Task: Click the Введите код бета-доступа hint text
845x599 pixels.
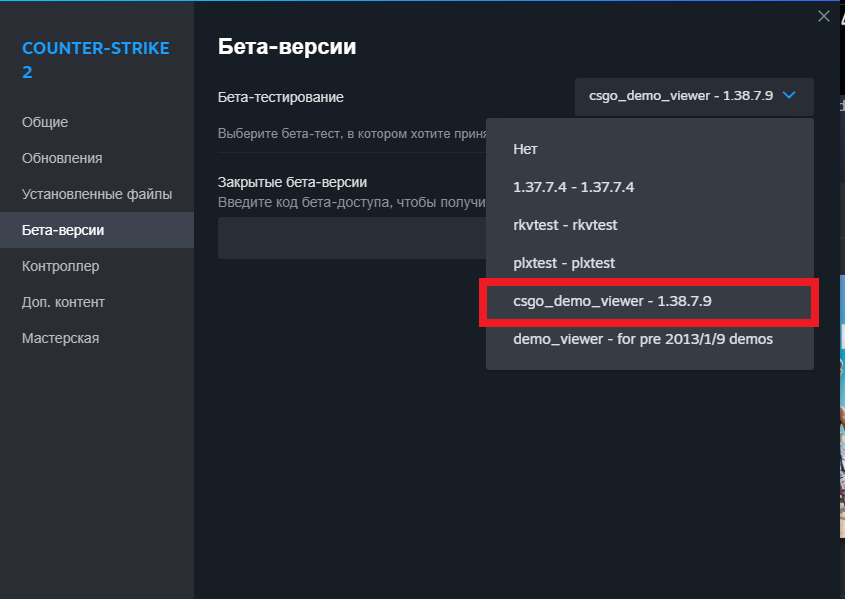Action: coord(351,202)
